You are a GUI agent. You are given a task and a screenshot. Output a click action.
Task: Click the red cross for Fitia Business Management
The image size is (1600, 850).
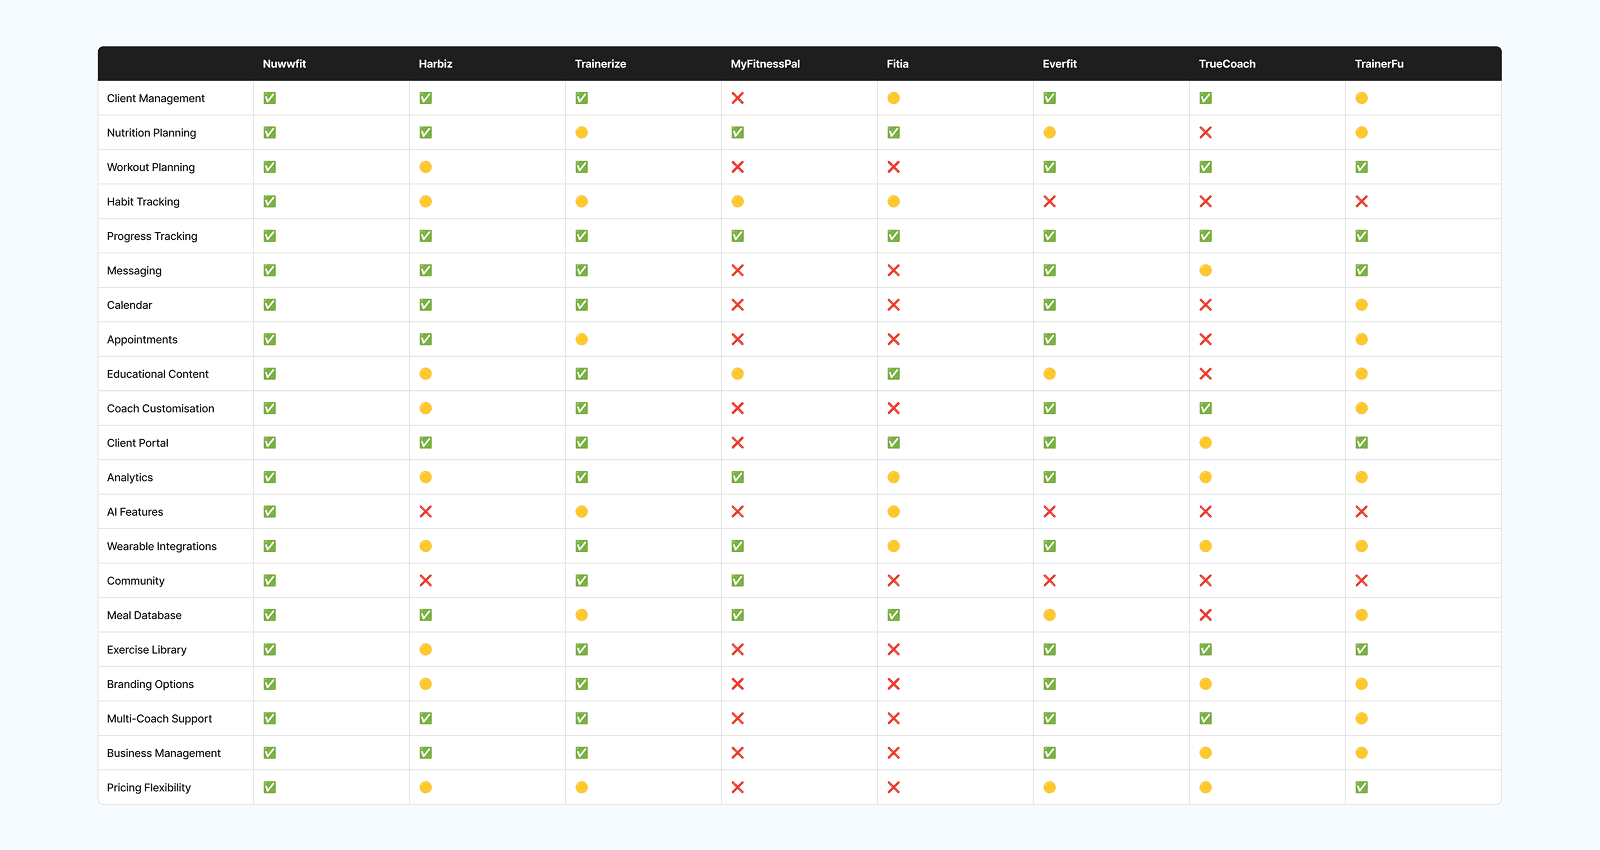pyautogui.click(x=893, y=753)
